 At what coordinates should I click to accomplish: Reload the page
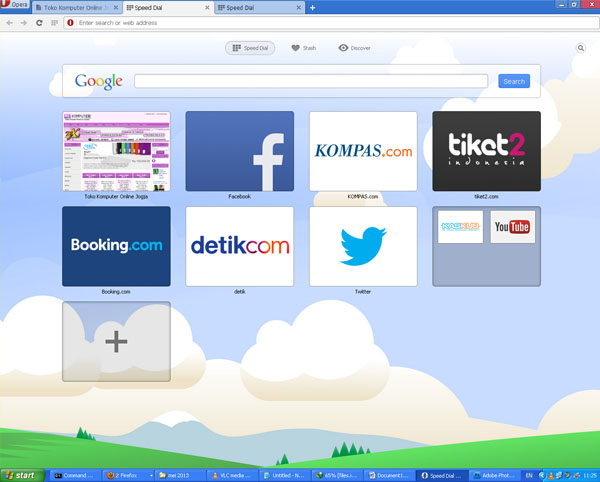39,23
